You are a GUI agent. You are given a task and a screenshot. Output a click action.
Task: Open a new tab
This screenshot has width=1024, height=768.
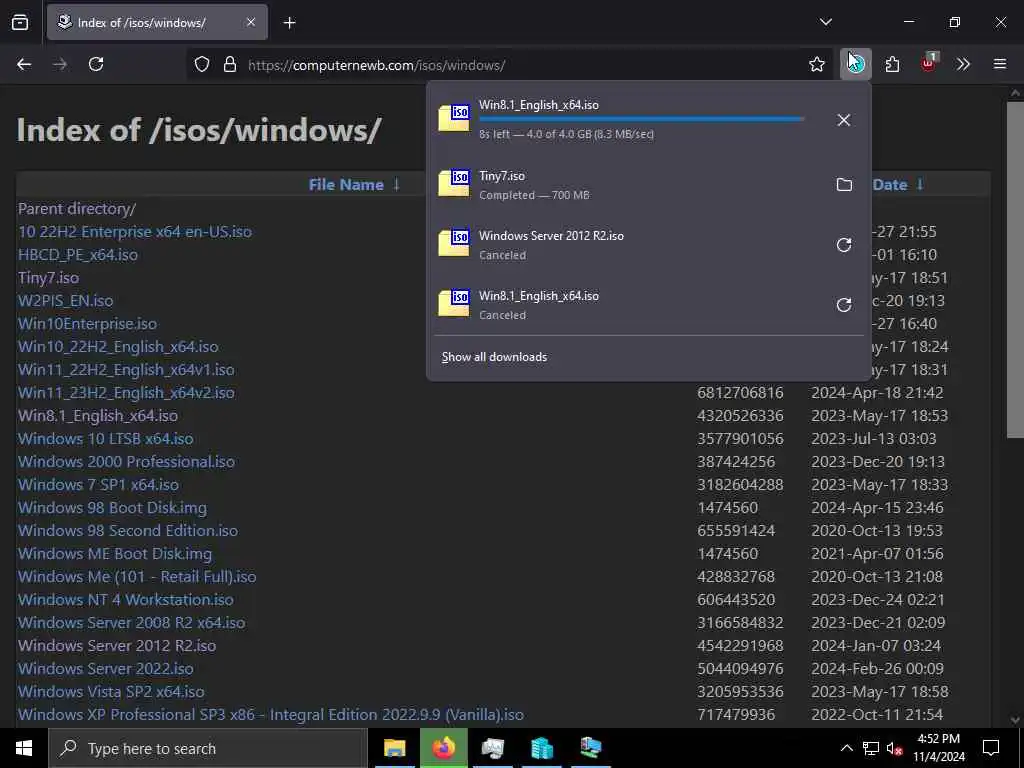point(289,23)
